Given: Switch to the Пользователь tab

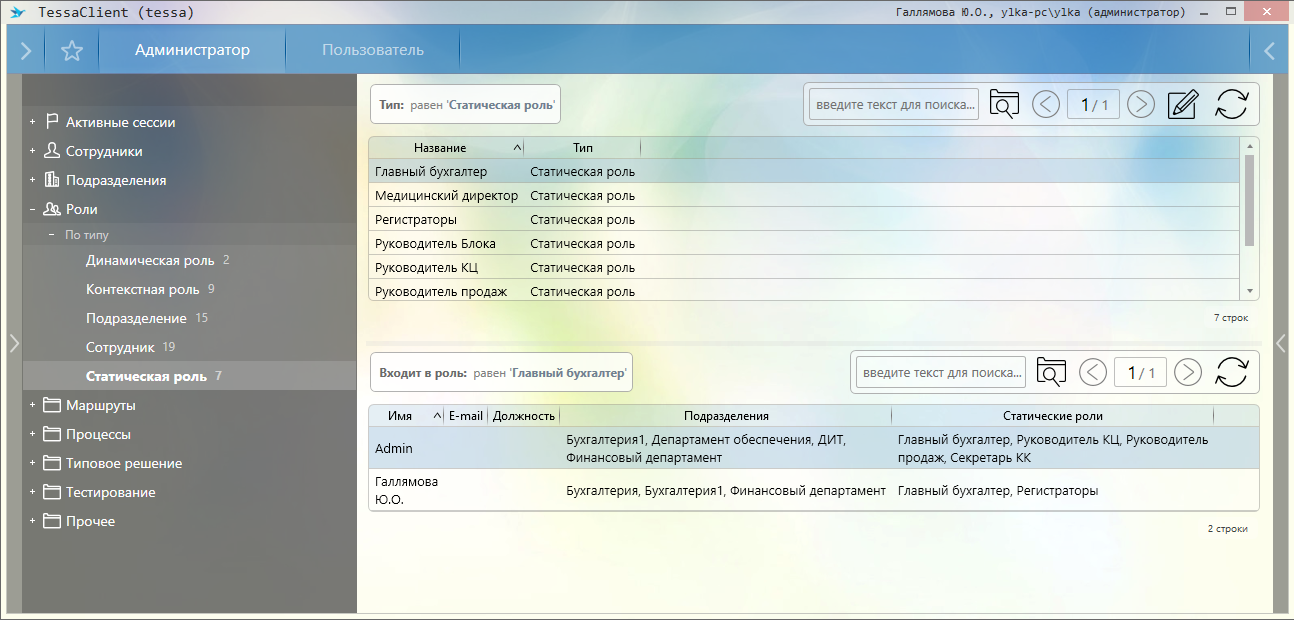Looking at the screenshot, I should 372,50.
